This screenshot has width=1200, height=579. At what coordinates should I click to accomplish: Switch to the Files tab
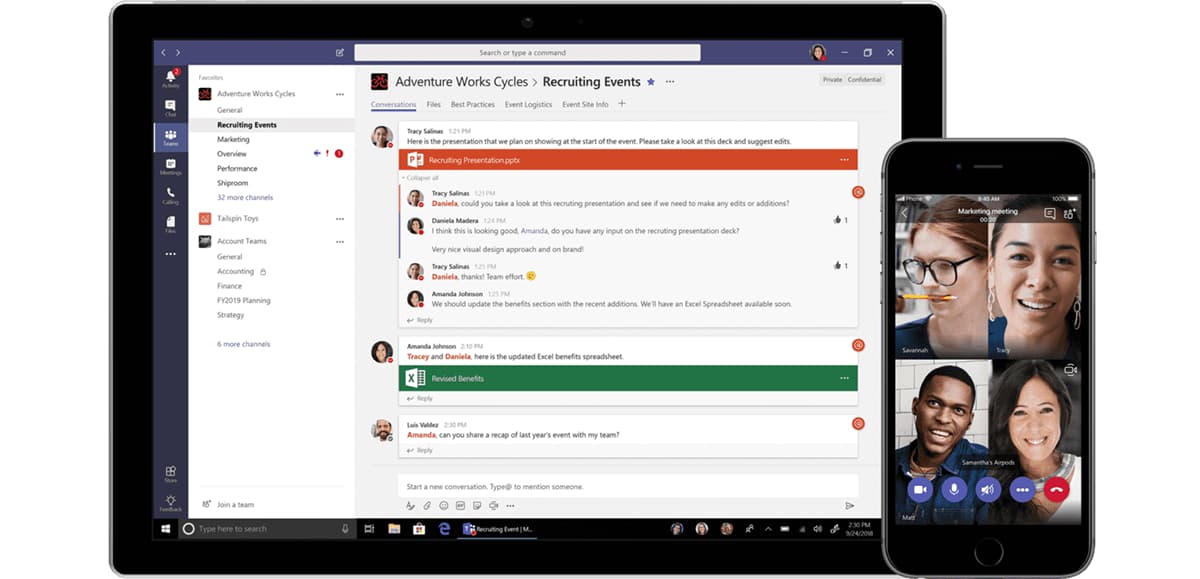click(x=433, y=104)
